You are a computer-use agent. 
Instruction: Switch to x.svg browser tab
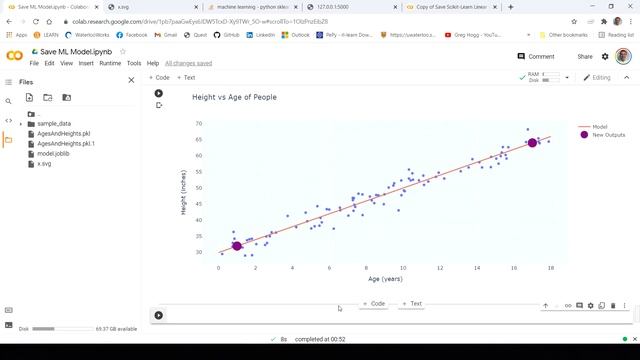[153, 7]
